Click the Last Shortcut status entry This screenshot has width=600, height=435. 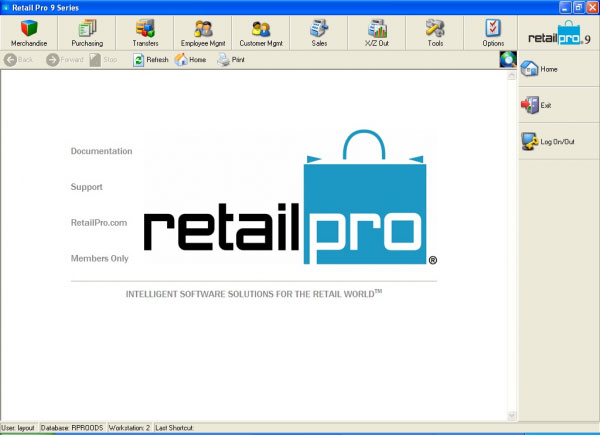tap(174, 428)
